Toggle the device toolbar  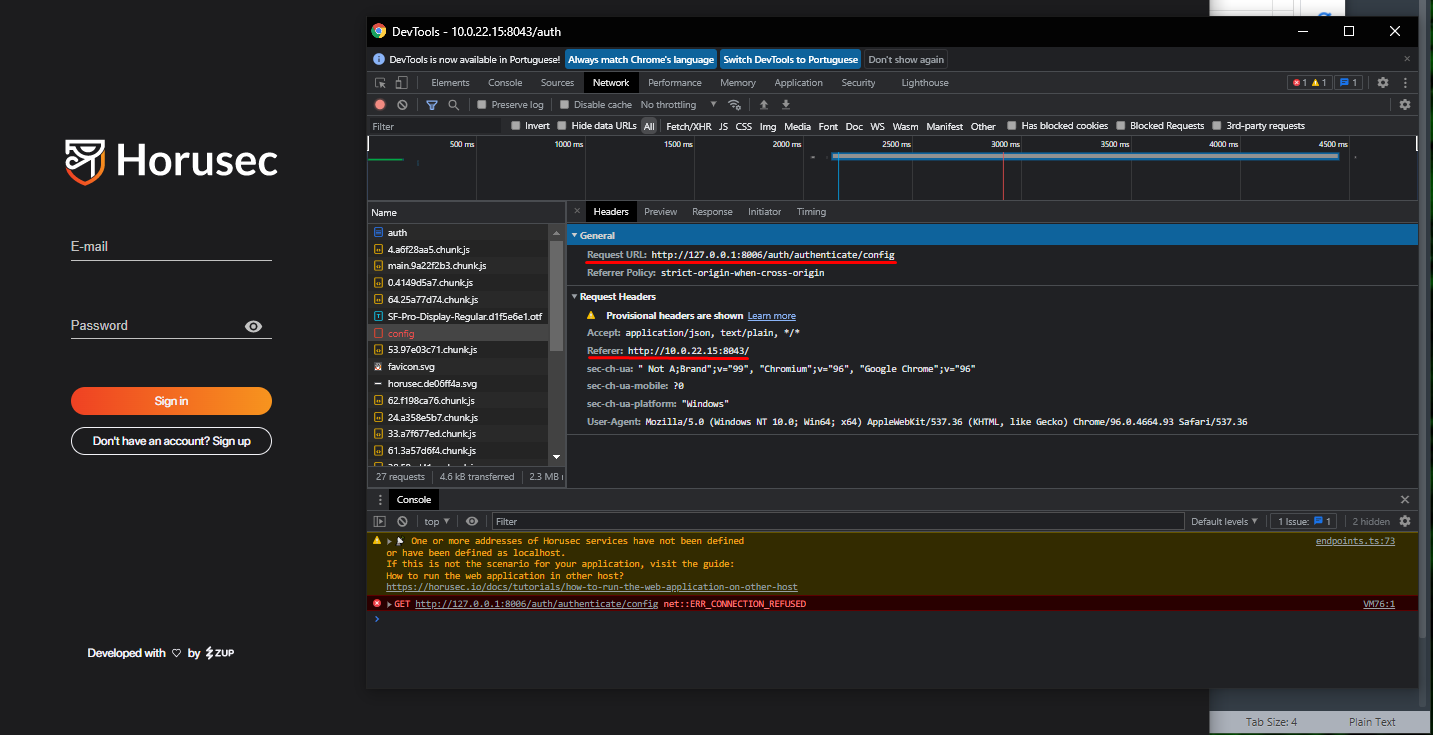(400, 82)
